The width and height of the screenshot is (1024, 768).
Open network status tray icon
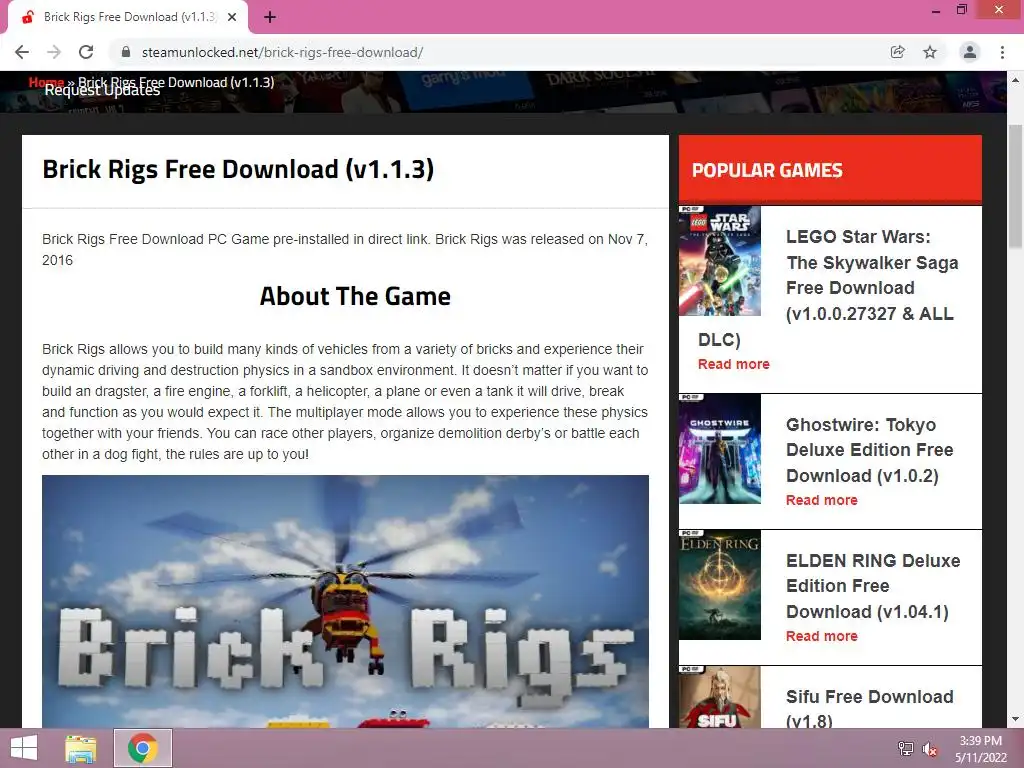coord(906,748)
